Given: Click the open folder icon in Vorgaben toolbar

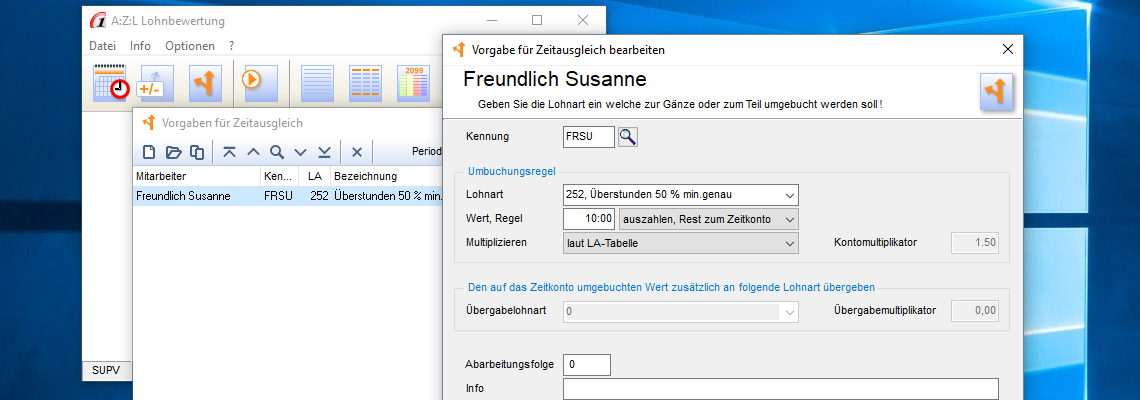Looking at the screenshot, I should click(173, 152).
